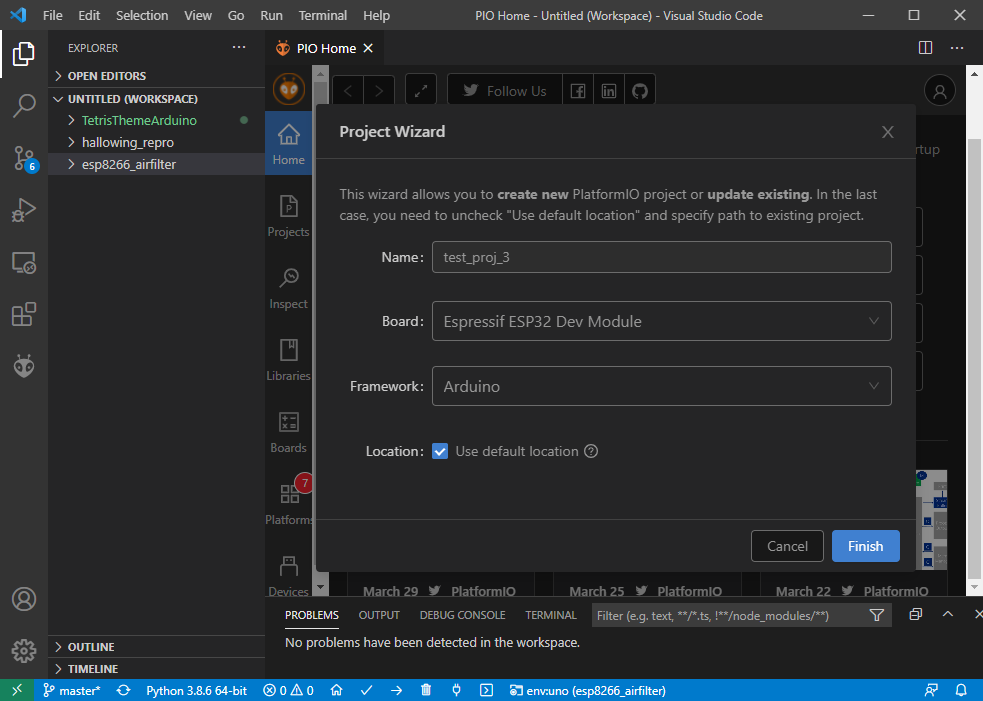Open the Framework dropdown
Viewport: 983px width, 701px height.
[x=661, y=386]
